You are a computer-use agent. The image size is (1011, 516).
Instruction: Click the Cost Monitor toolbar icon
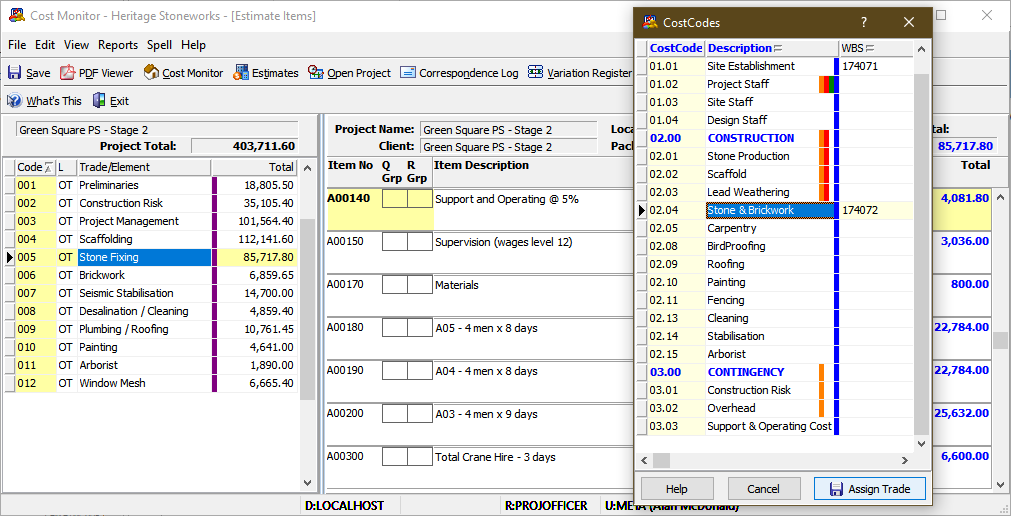click(x=152, y=73)
